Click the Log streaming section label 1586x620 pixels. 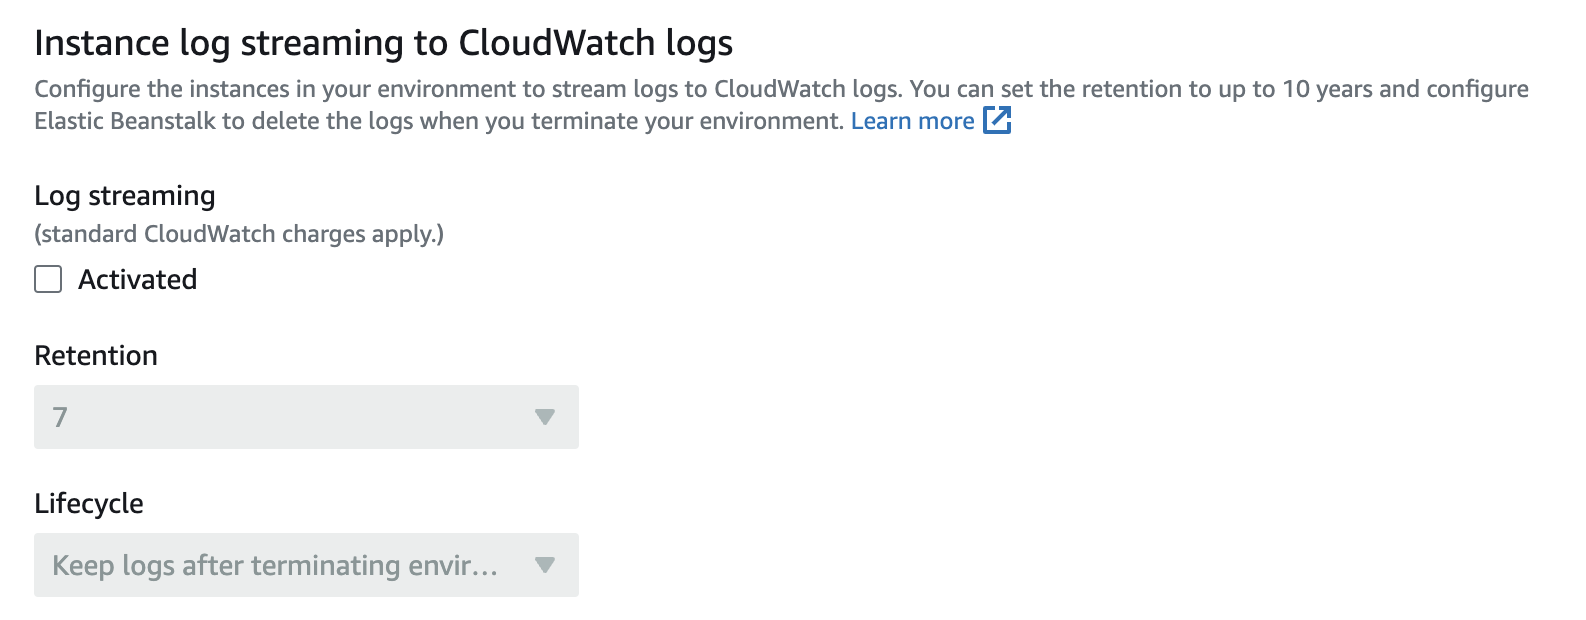tap(125, 196)
